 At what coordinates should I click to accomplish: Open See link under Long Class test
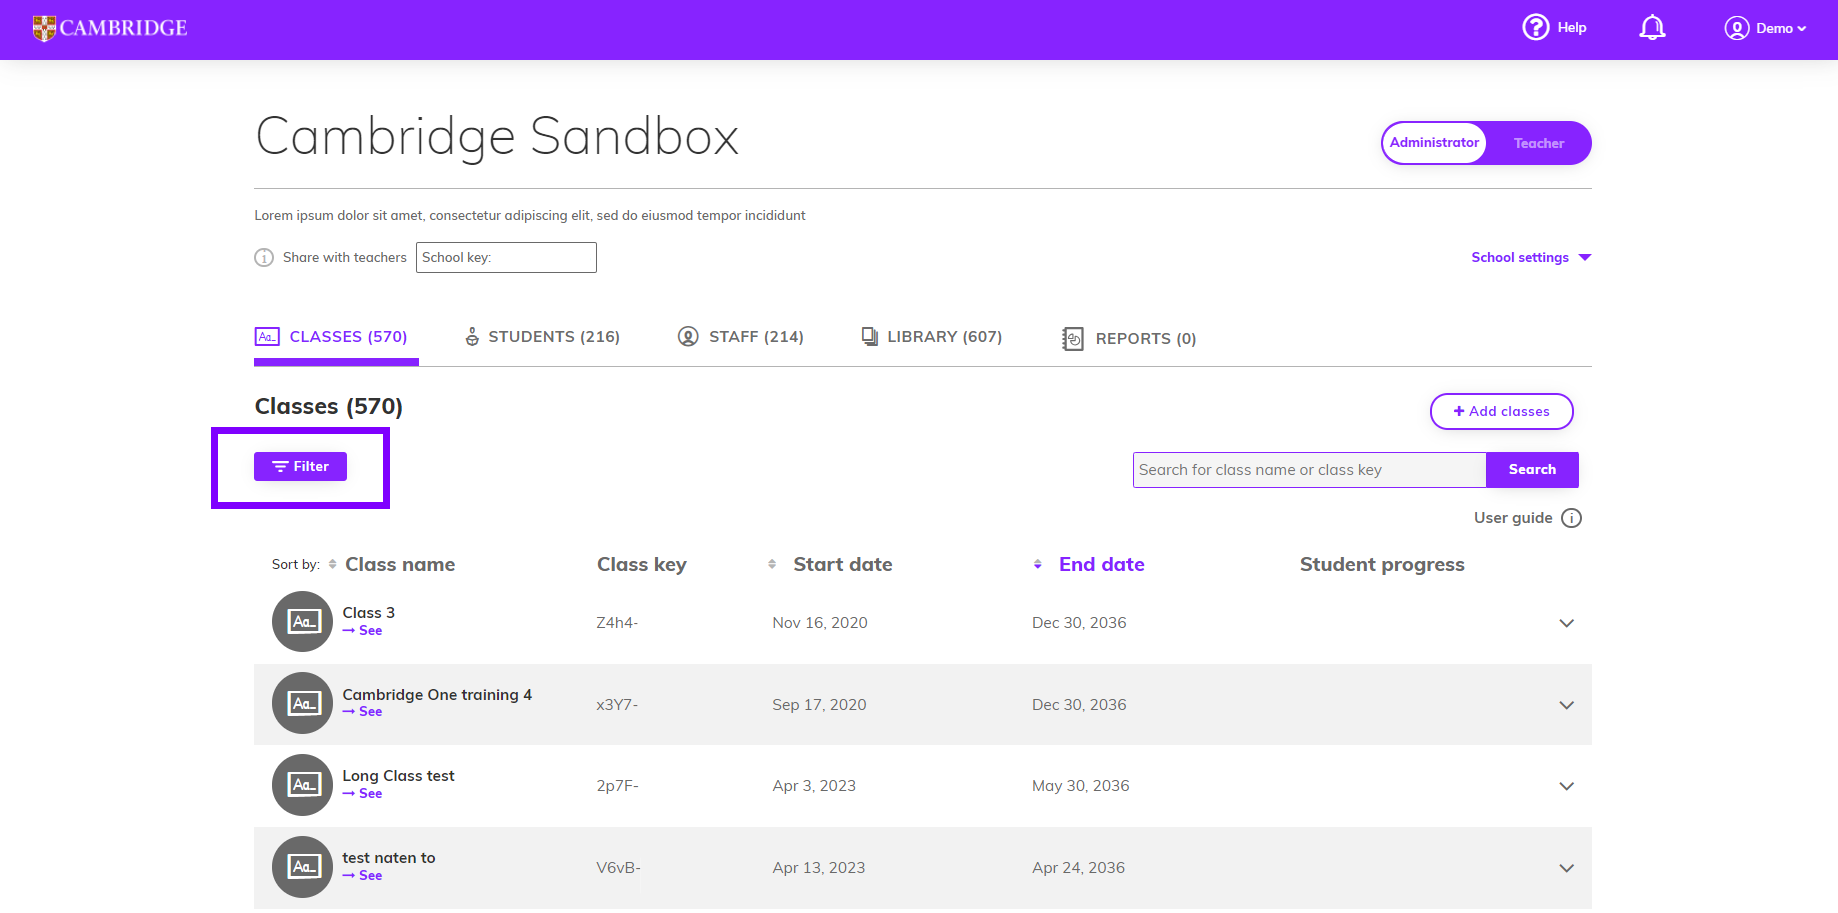tap(362, 794)
